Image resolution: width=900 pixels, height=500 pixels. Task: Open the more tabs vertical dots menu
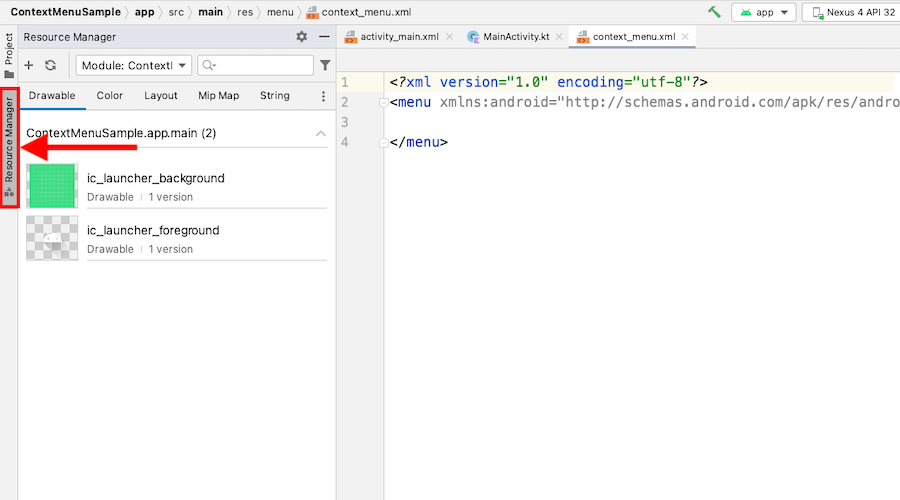(323, 96)
